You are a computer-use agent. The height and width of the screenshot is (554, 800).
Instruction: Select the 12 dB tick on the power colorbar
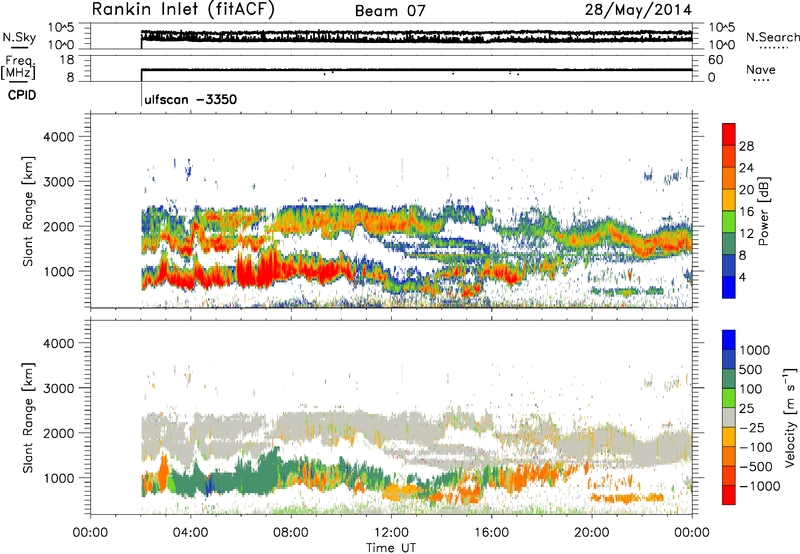click(746, 234)
